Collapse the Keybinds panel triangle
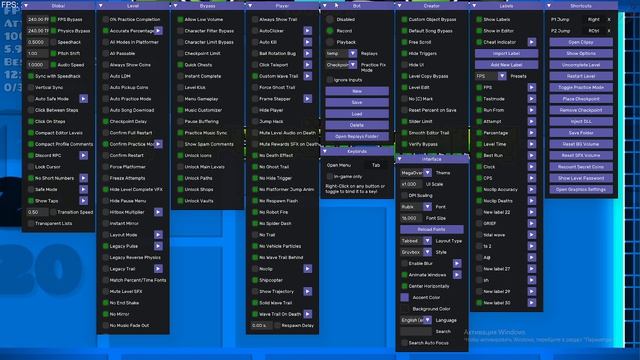Screen dimensions: 640x360 [x=325, y=151]
